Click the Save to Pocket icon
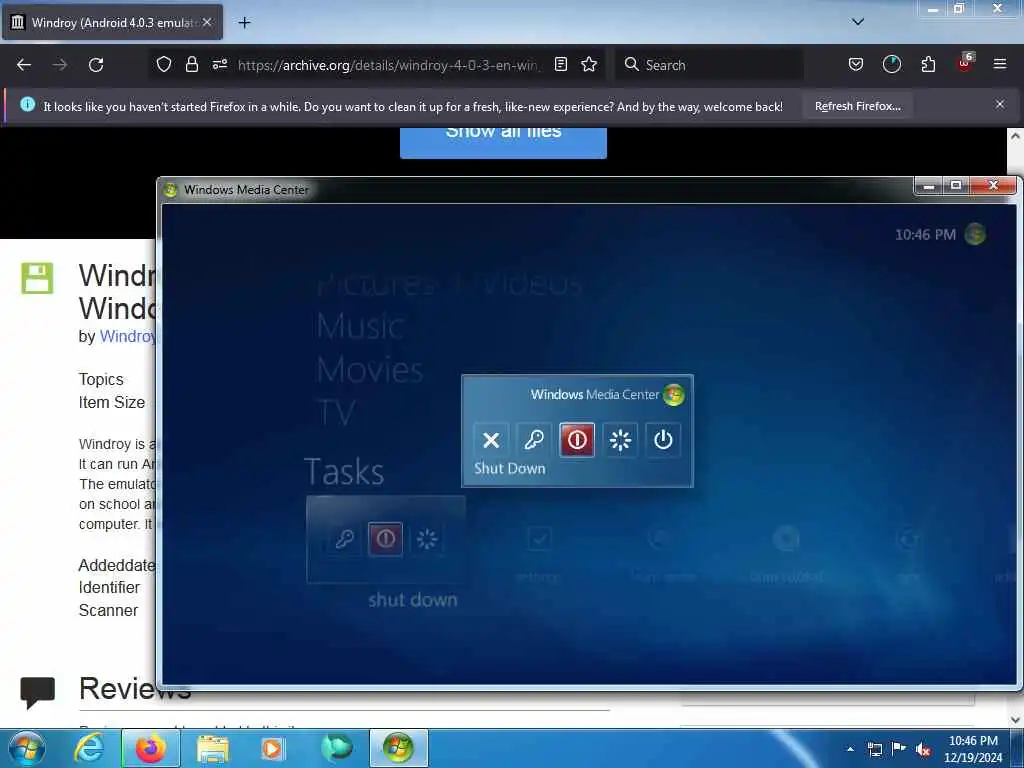 pos(856,65)
